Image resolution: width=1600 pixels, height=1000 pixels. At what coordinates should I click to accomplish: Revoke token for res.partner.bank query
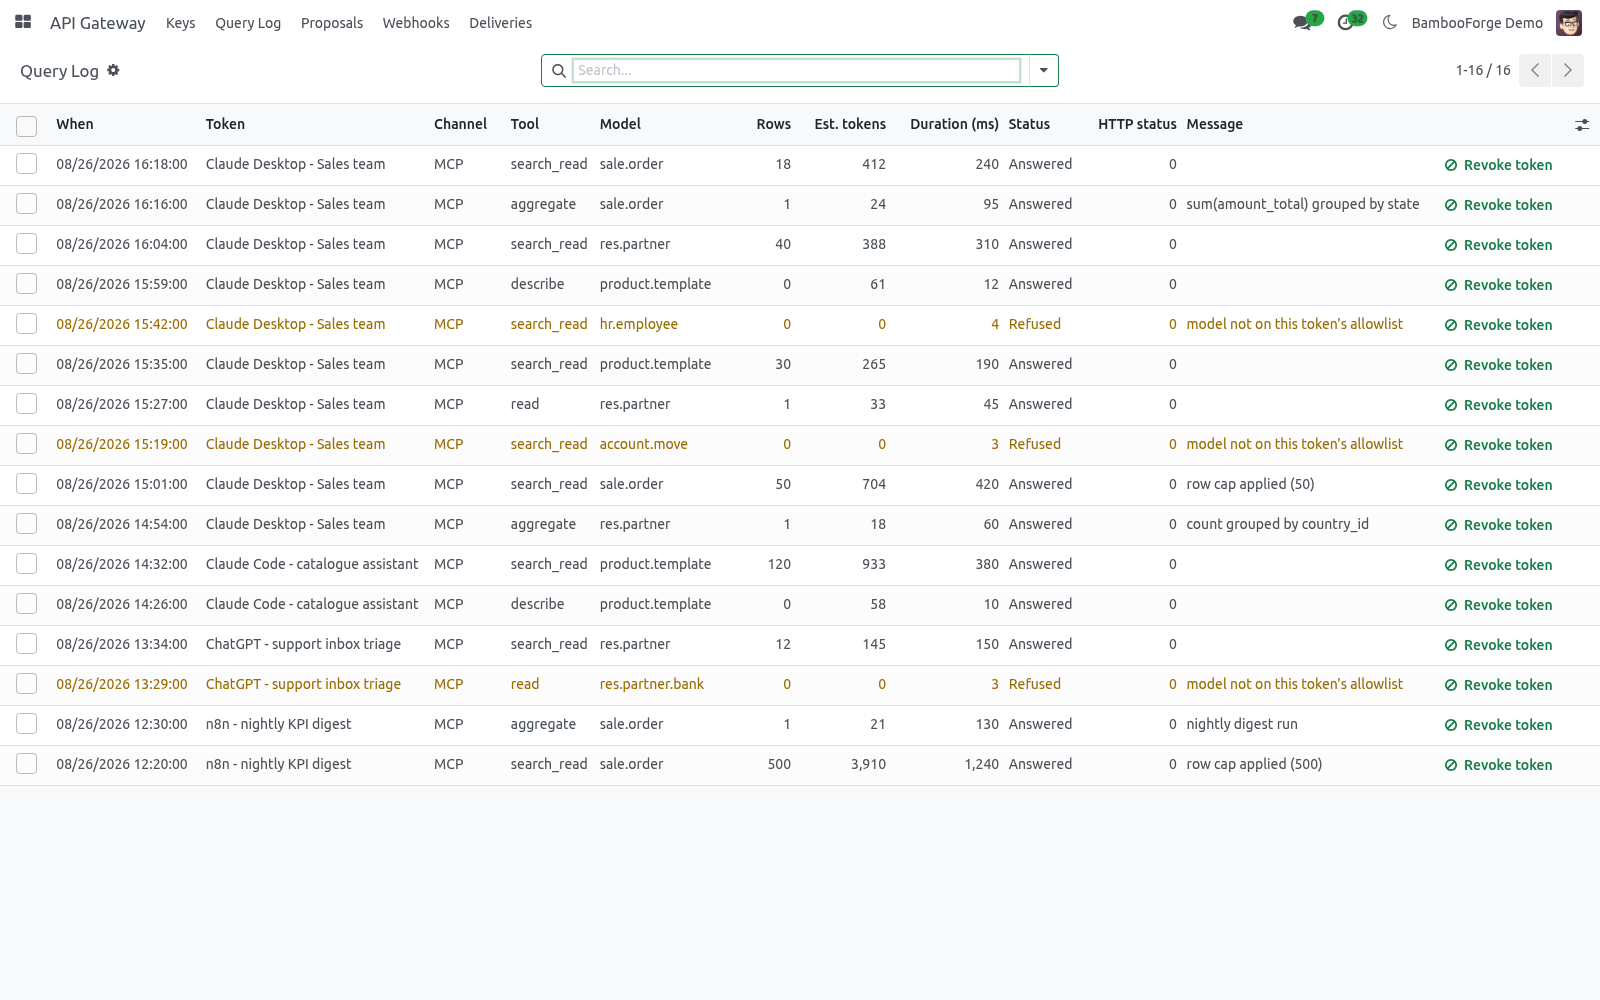tap(1498, 685)
